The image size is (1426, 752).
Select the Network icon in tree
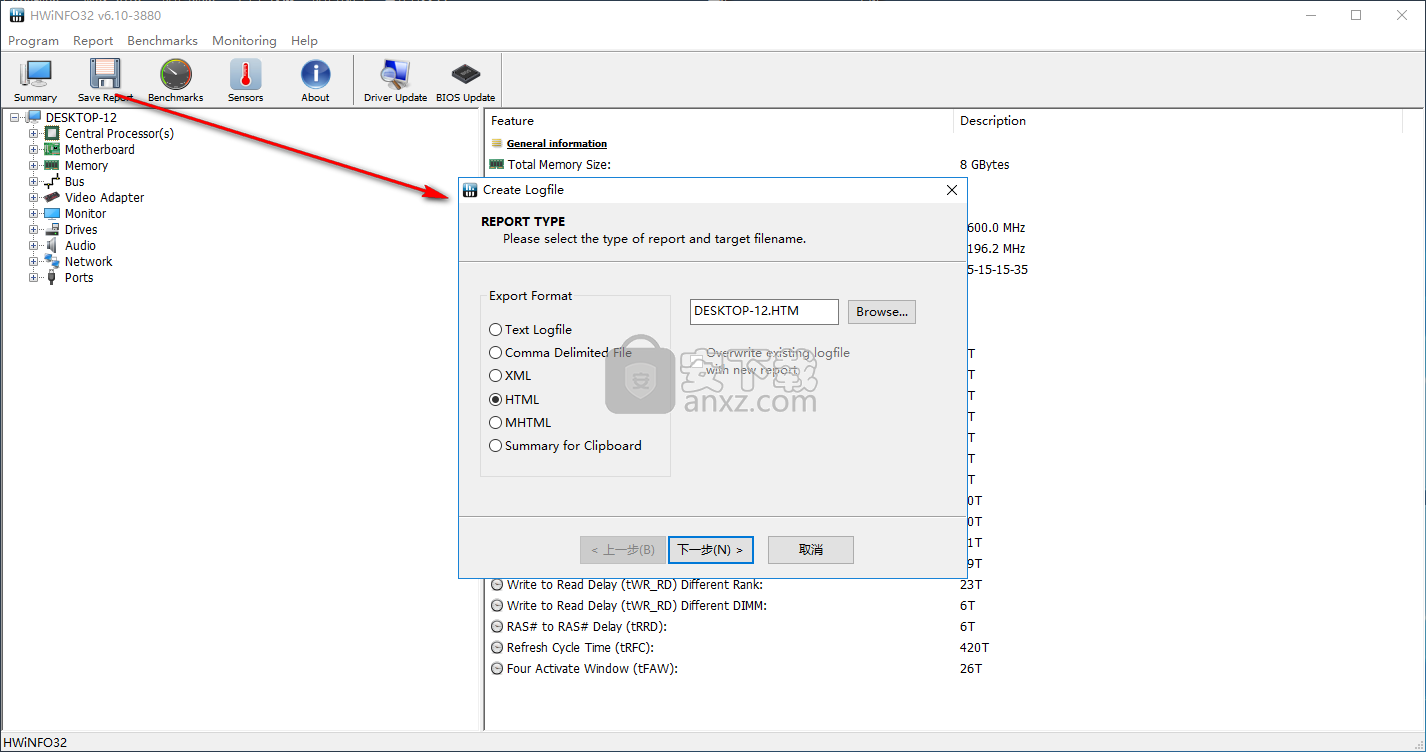[52, 261]
